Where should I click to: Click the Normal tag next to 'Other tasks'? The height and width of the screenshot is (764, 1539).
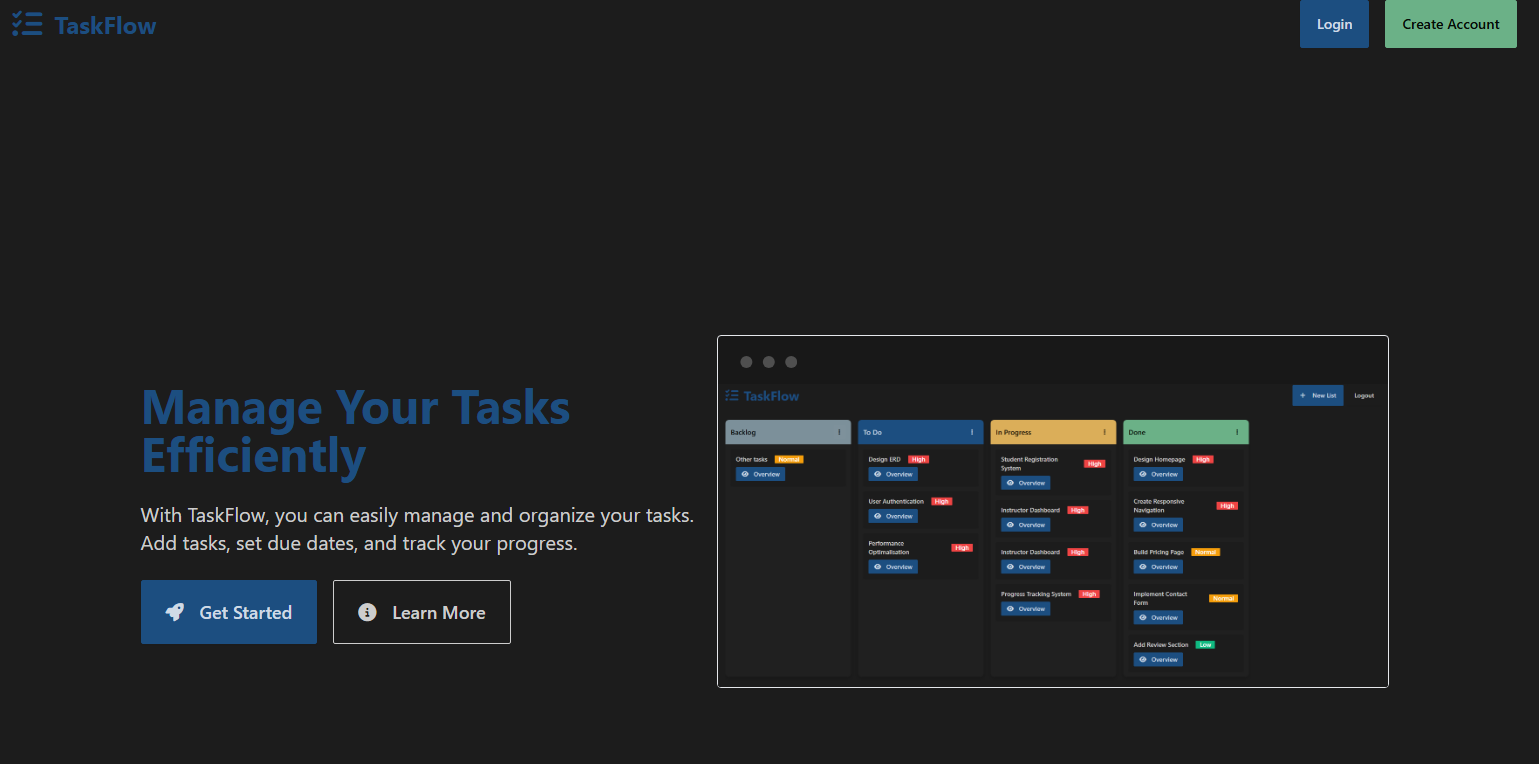pos(789,459)
